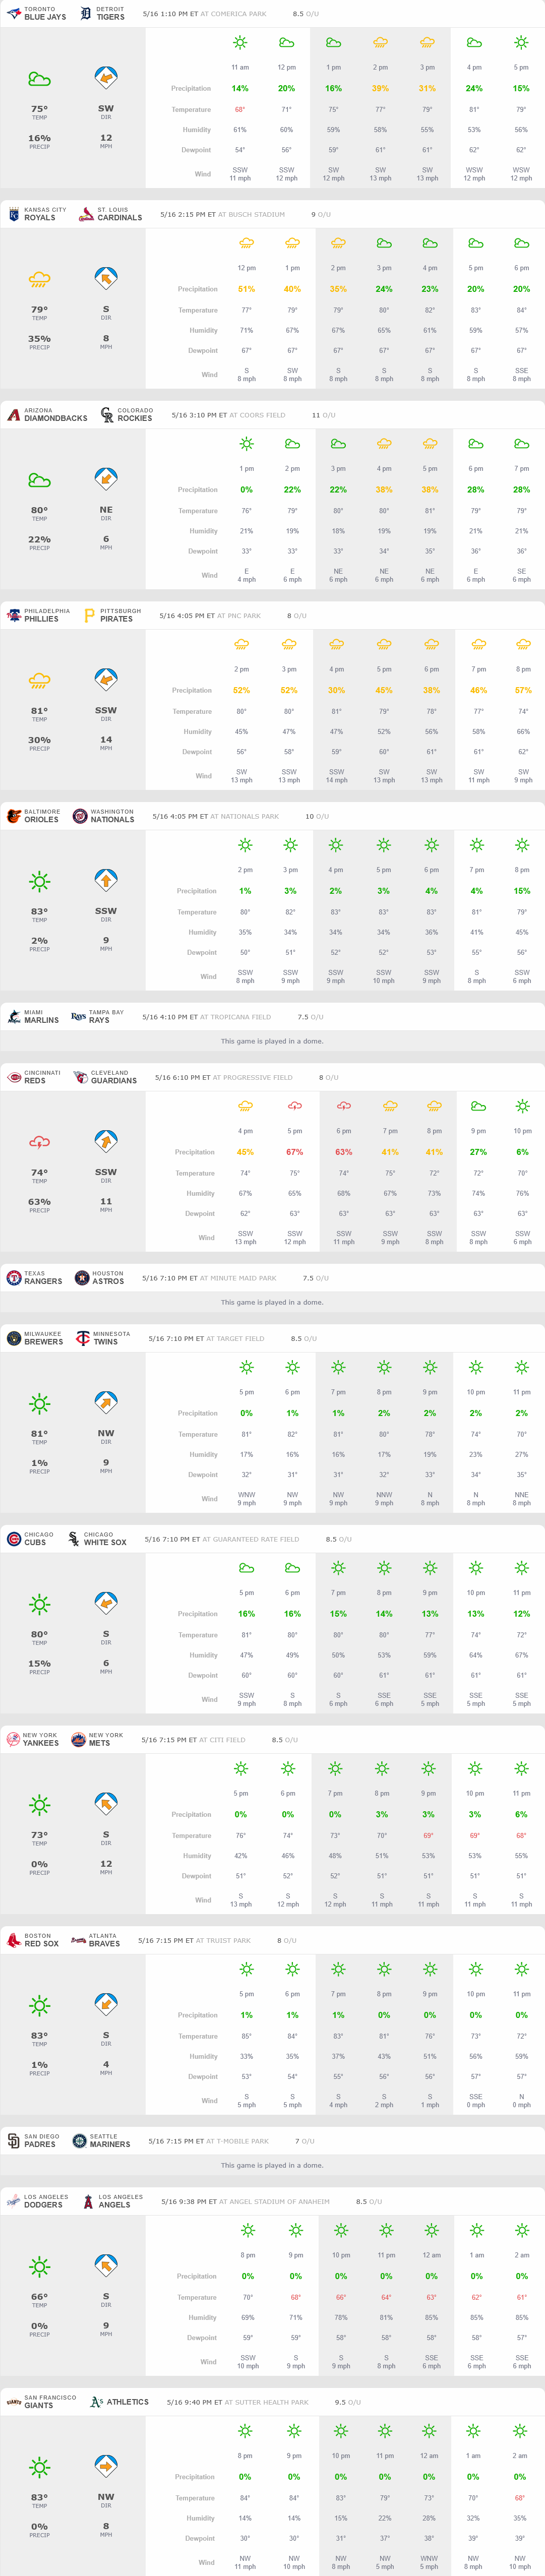Click the San Diego Padres logo
545x2576 pixels.
tap(13, 2141)
